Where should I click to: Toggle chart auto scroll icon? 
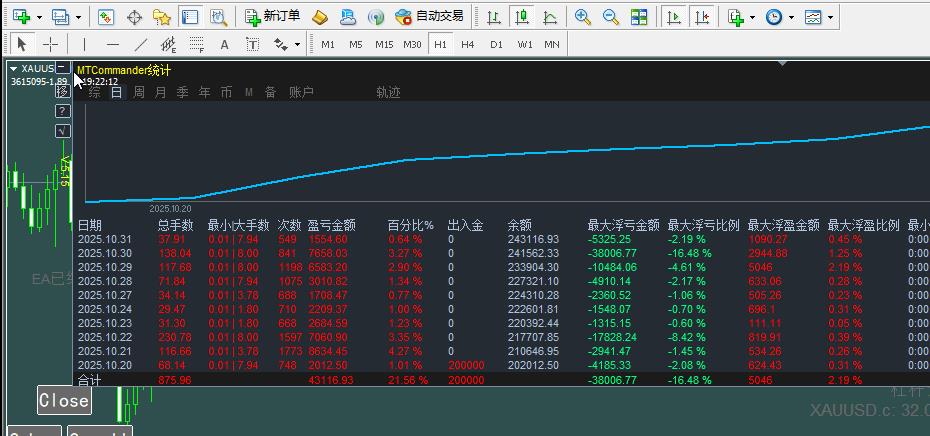674,17
